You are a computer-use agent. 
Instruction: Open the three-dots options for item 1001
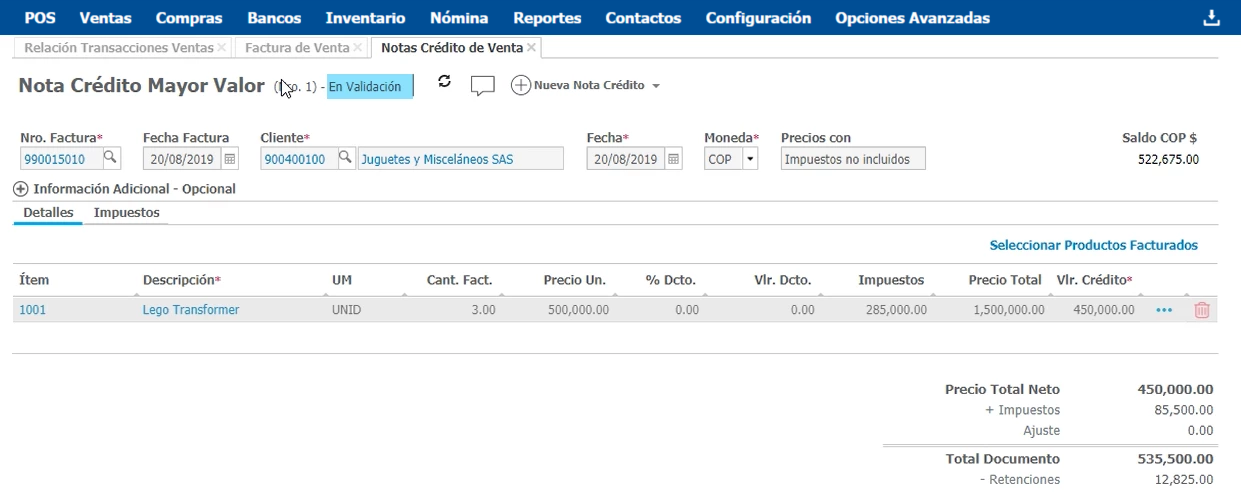1163,310
